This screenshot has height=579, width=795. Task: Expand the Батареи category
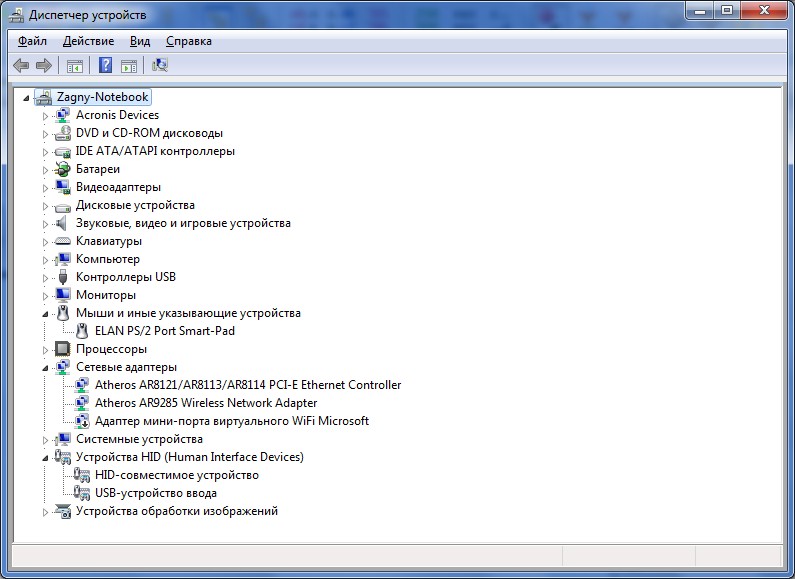pyautogui.click(x=45, y=170)
